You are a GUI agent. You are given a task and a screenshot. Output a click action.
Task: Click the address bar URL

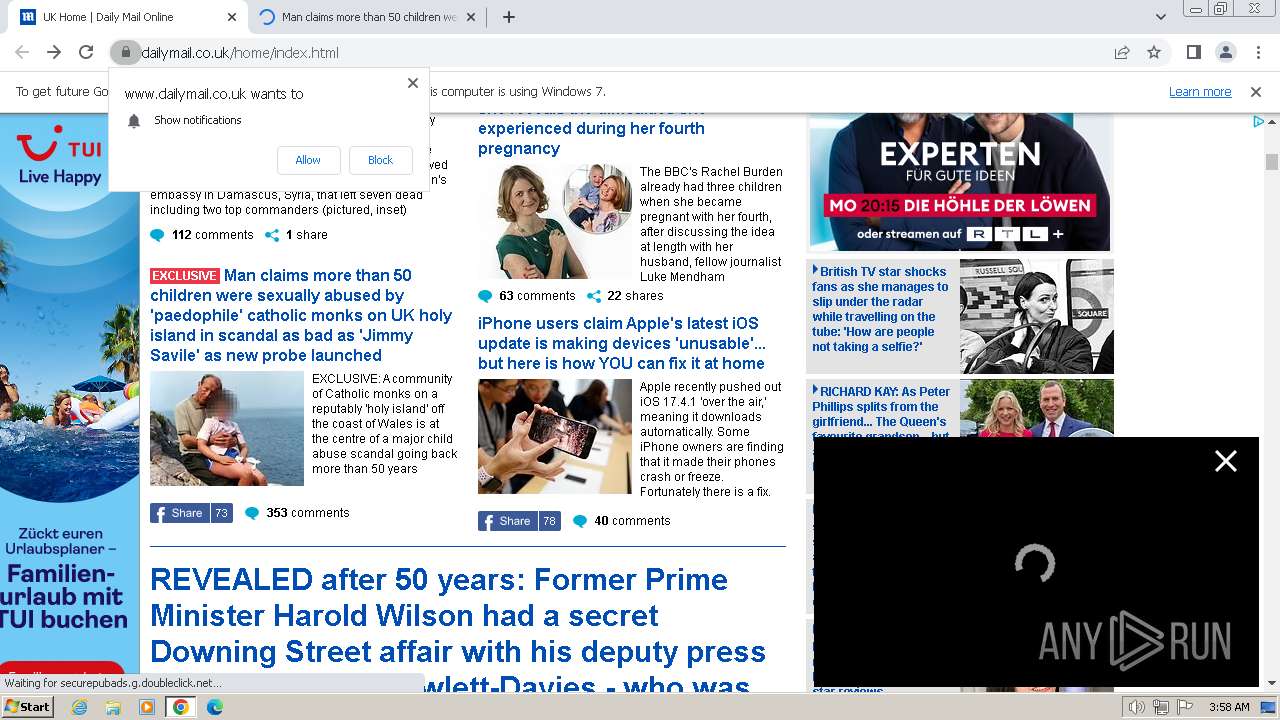coord(240,52)
